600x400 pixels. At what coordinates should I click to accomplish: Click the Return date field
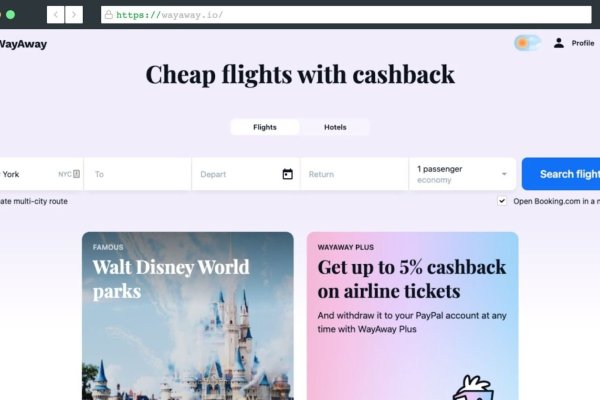click(x=354, y=174)
